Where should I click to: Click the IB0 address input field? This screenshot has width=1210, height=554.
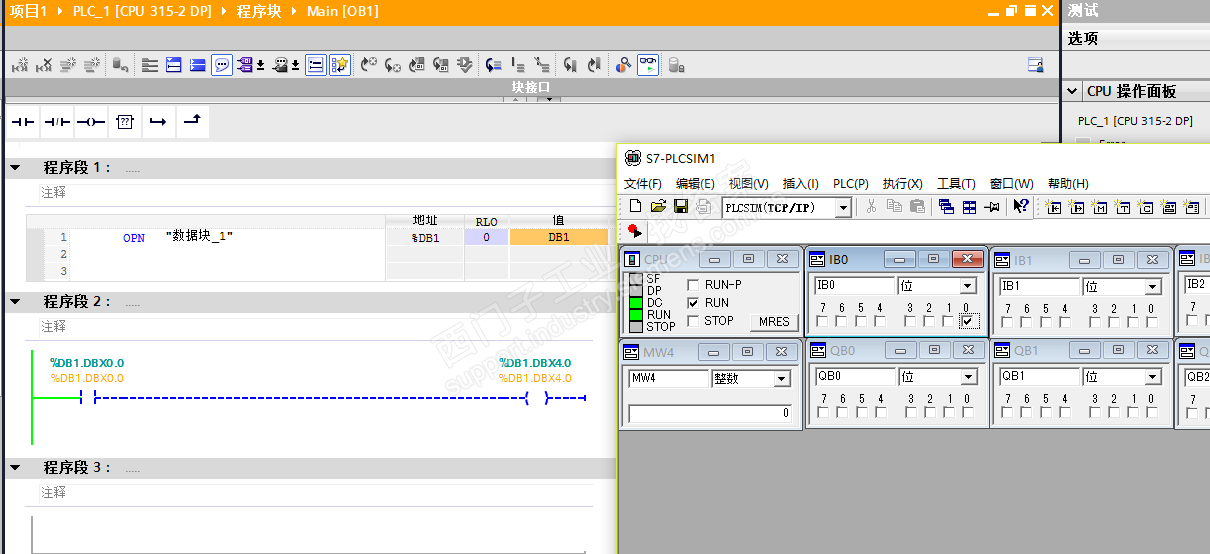click(x=855, y=286)
